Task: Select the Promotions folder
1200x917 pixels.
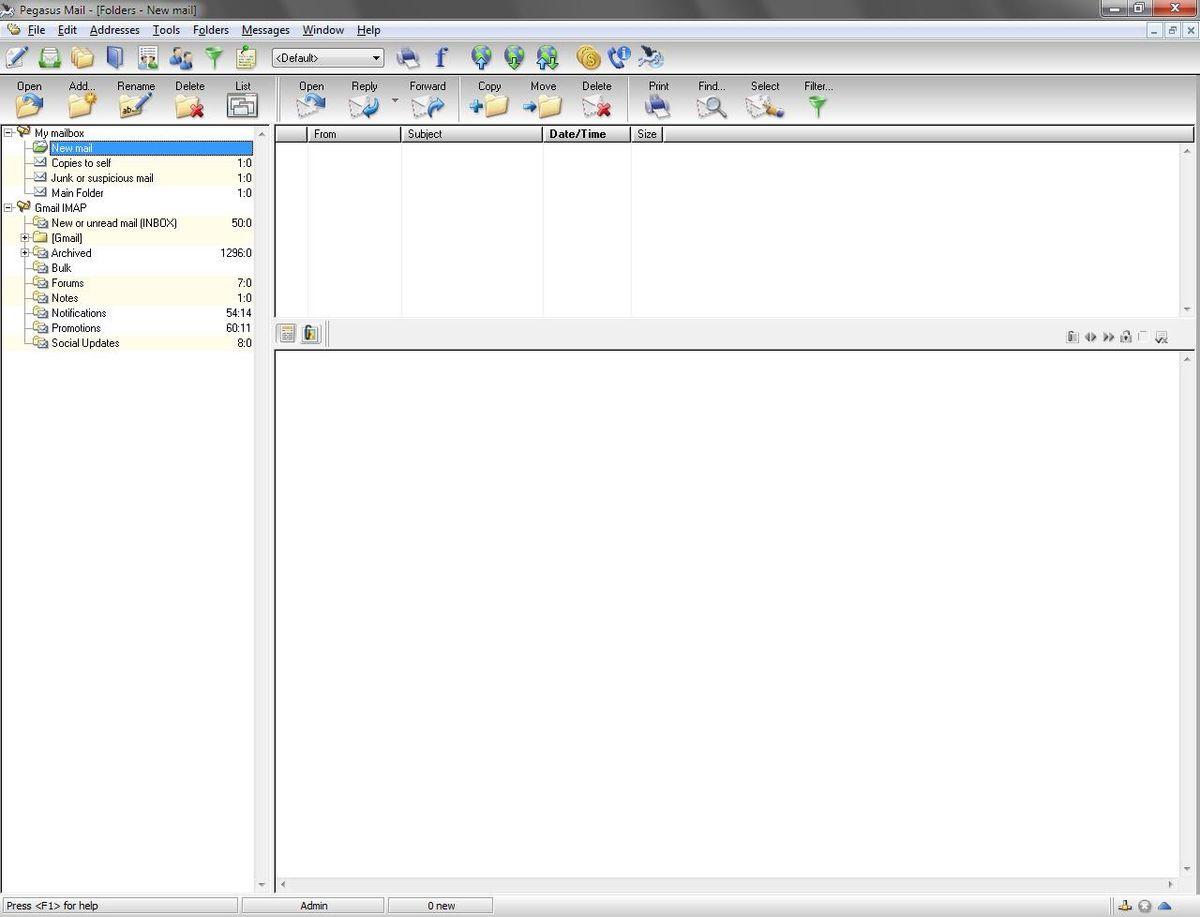Action: click(76, 328)
